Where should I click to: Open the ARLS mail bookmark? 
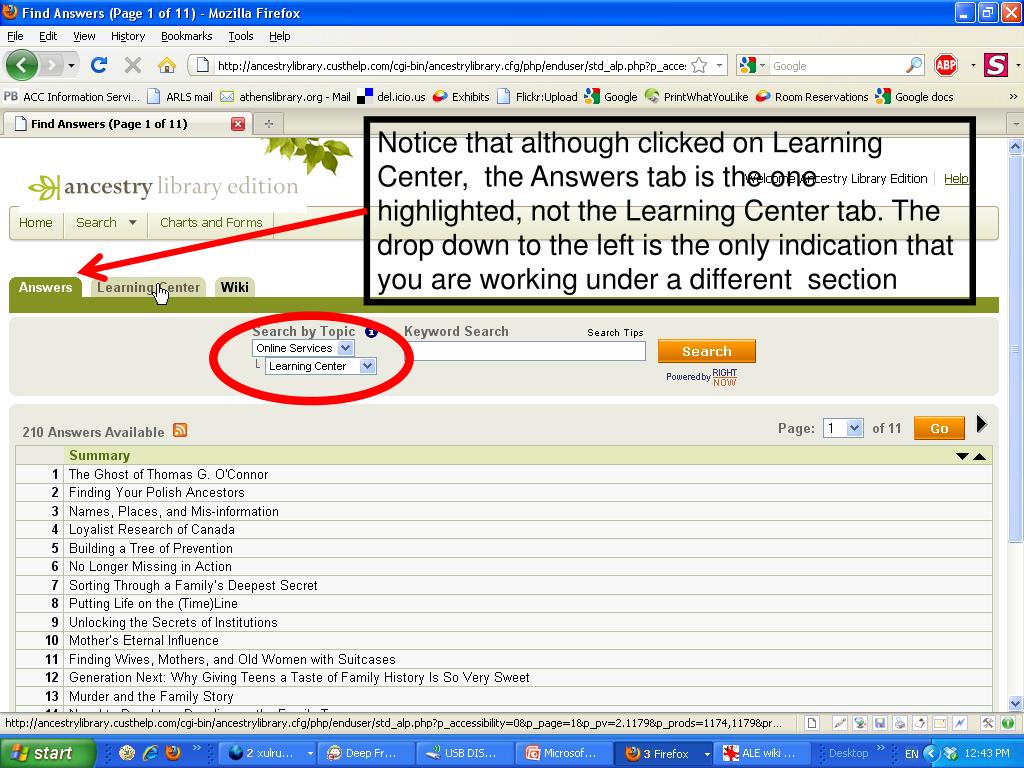180,97
